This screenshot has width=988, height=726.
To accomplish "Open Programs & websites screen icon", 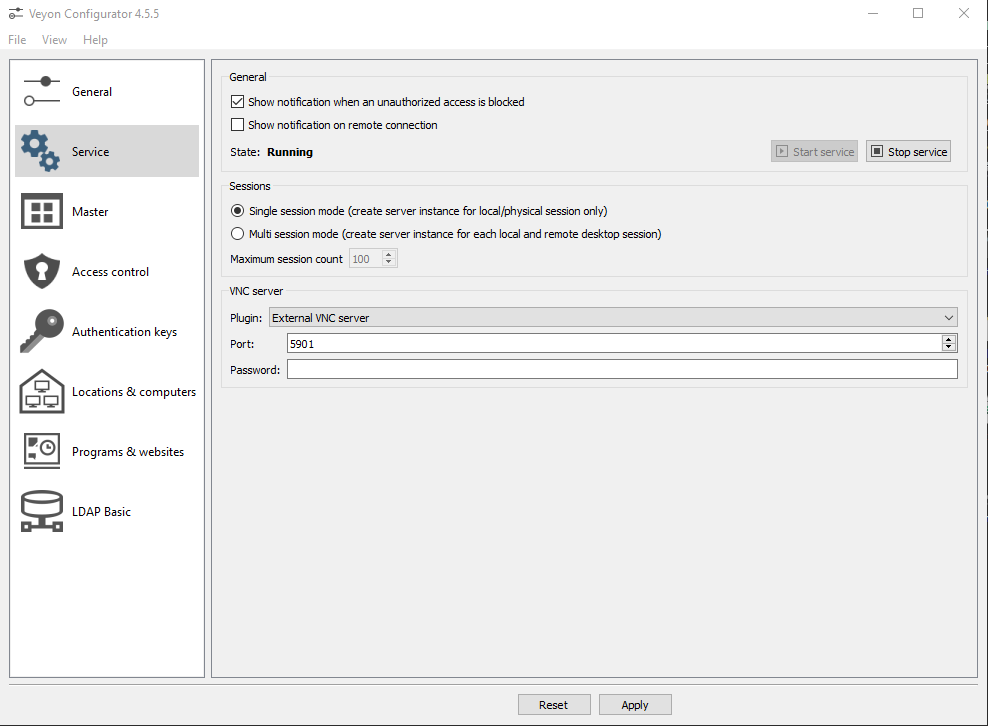I will click(42, 451).
